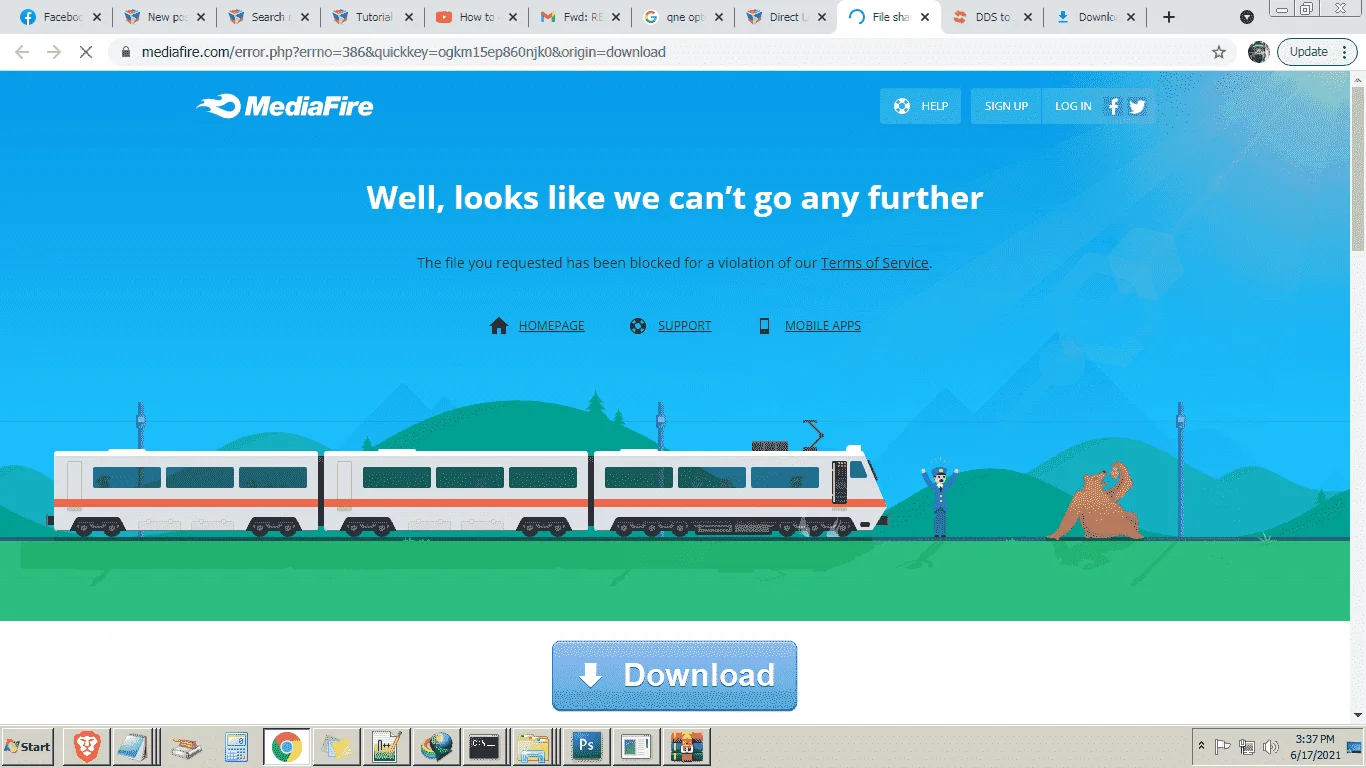This screenshot has height=768, width=1366.
Task: Bookmark this page with the star
Action: (x=1219, y=52)
